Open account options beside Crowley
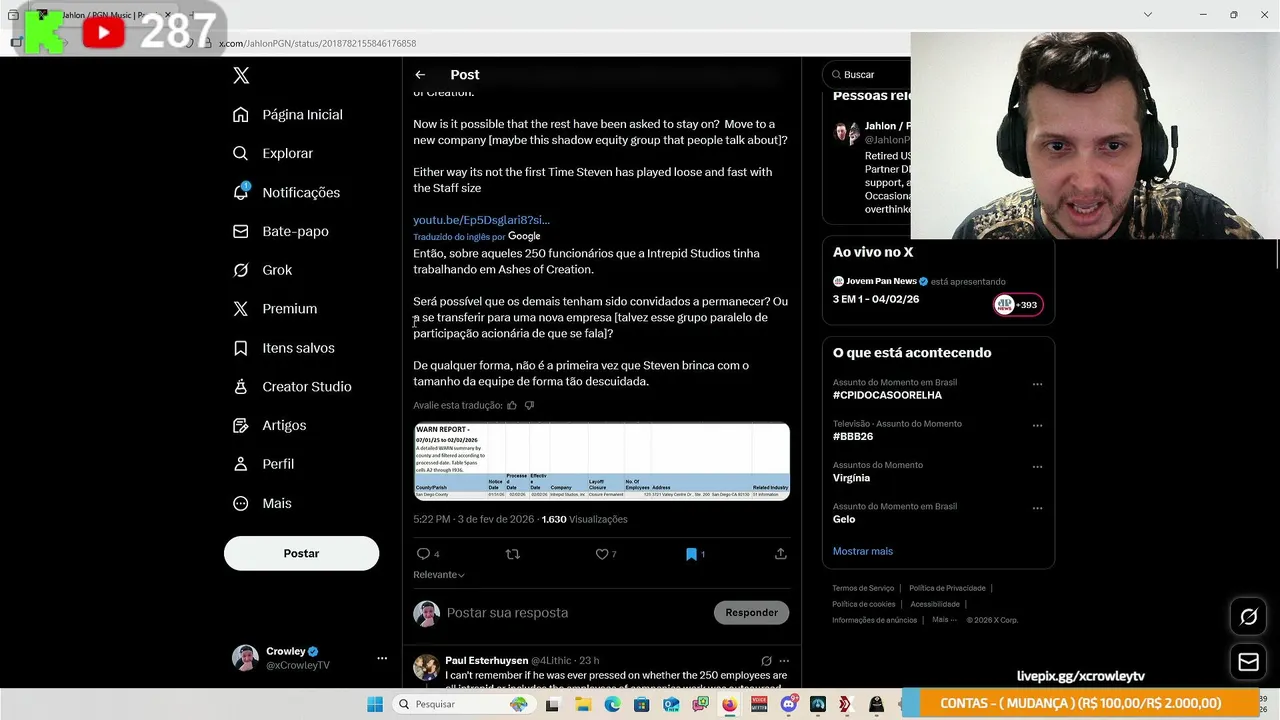The height and width of the screenshot is (720, 1280). [381, 658]
